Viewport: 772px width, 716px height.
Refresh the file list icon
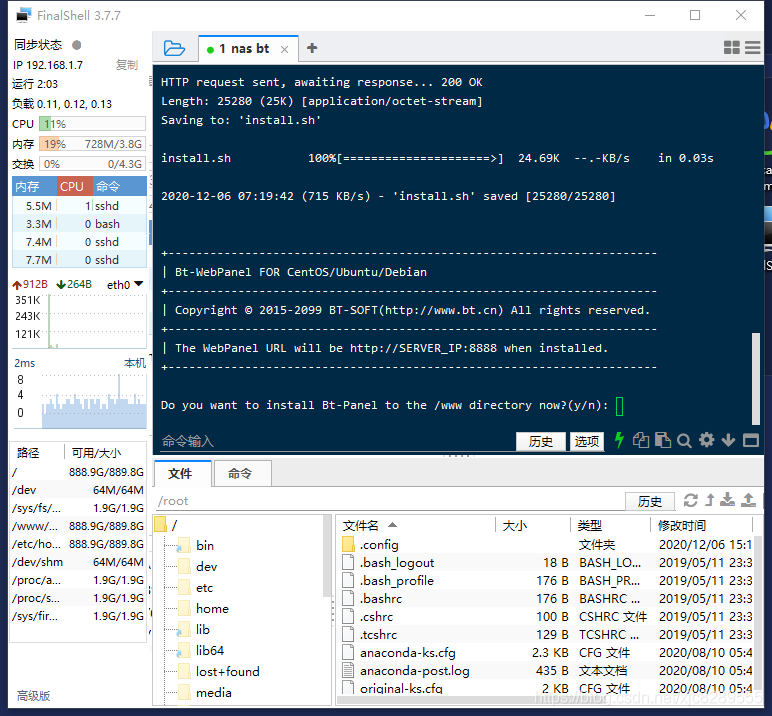[691, 500]
